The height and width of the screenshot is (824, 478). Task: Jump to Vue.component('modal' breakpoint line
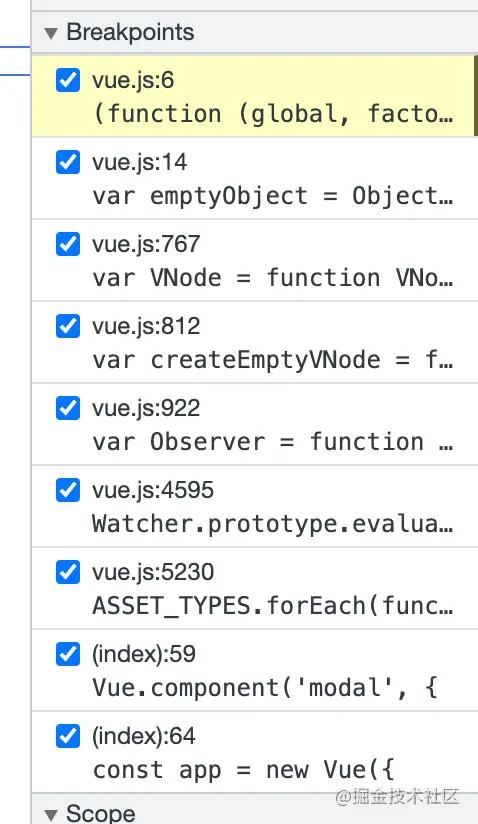click(x=265, y=688)
